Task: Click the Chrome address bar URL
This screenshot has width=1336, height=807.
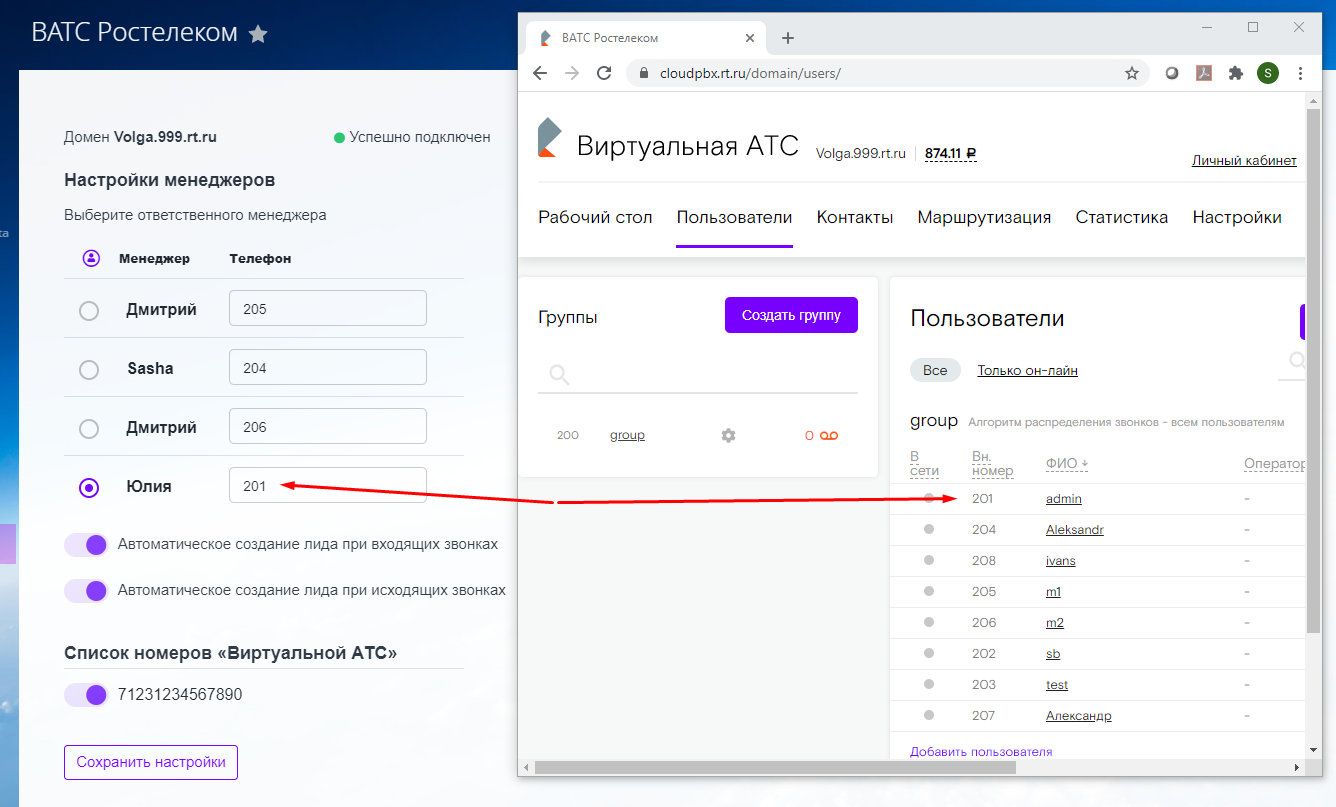Action: click(x=750, y=73)
